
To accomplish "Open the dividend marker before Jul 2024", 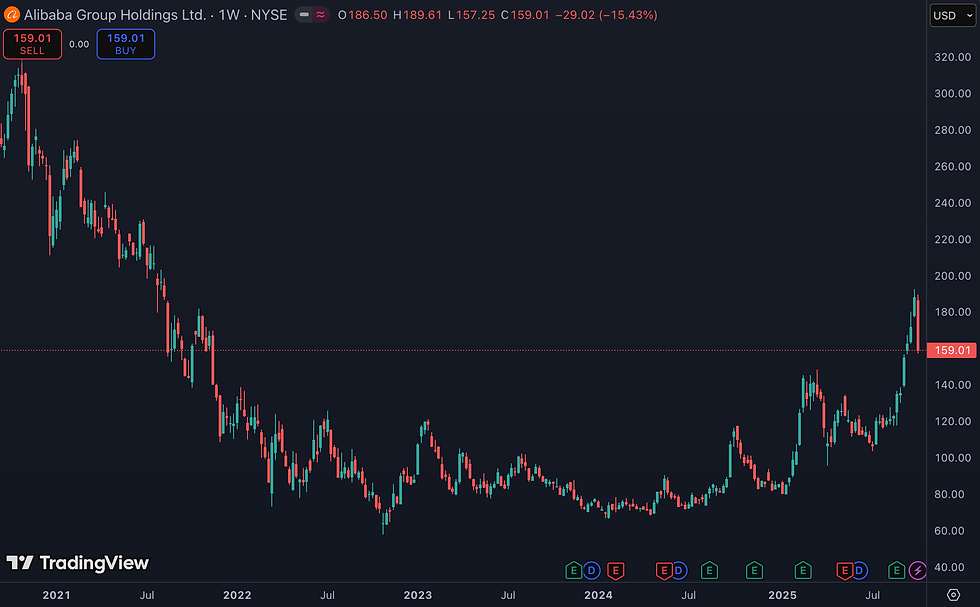I will point(679,570).
